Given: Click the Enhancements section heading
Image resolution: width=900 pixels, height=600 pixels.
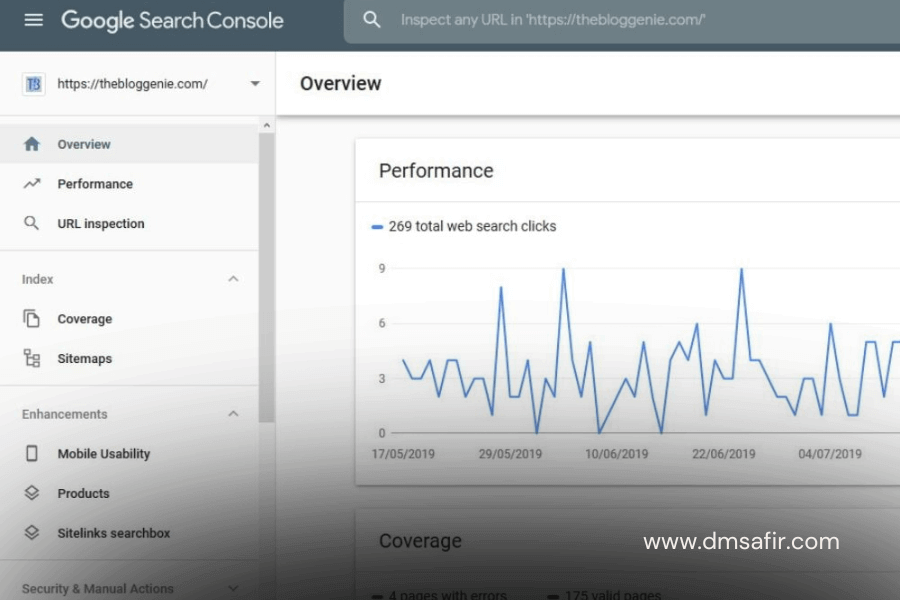Looking at the screenshot, I should click(x=64, y=414).
